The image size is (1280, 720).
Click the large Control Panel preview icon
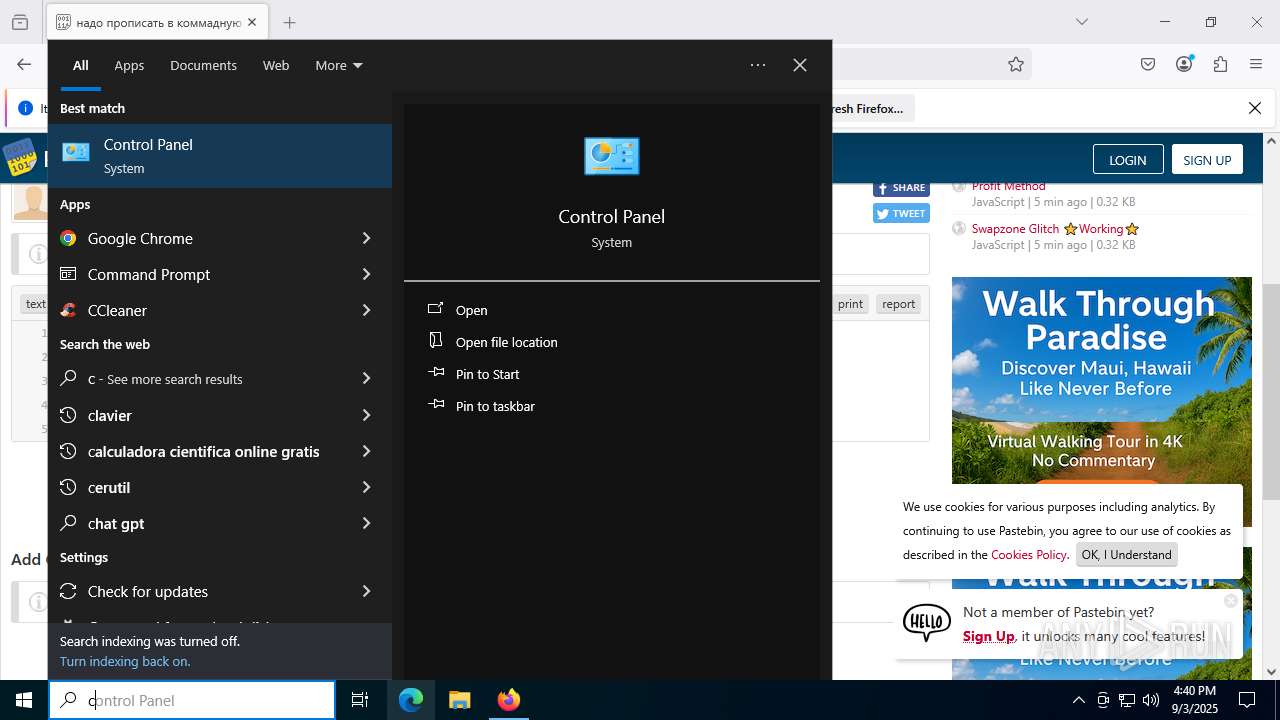611,156
